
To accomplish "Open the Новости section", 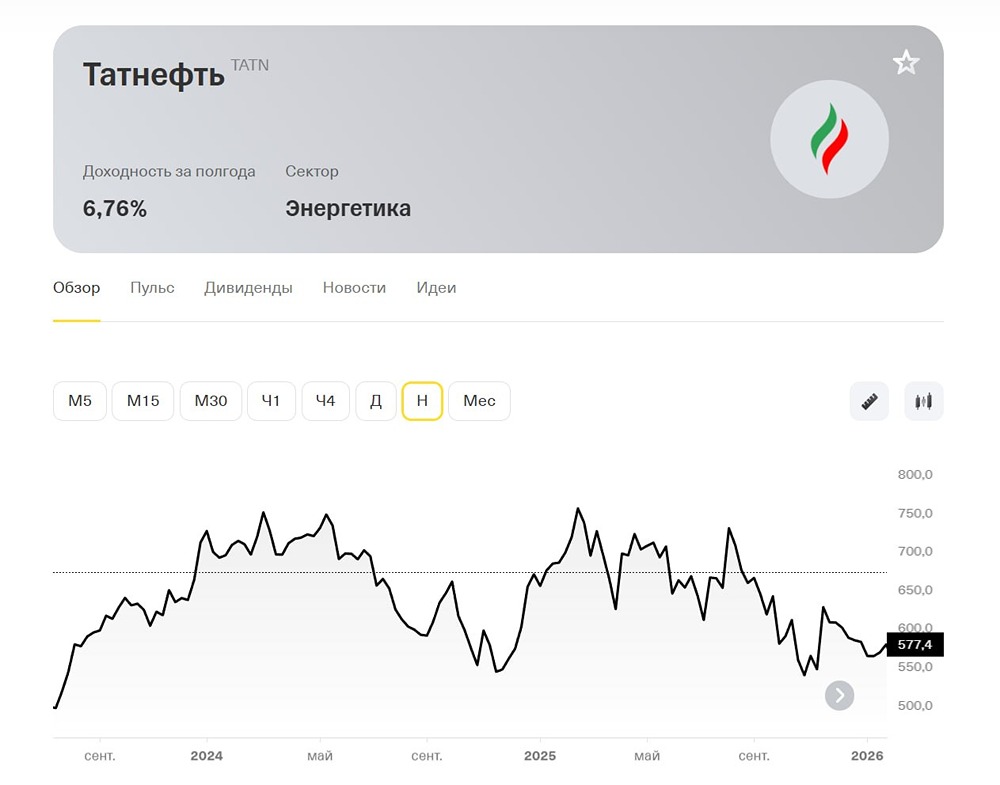I will pos(354,288).
